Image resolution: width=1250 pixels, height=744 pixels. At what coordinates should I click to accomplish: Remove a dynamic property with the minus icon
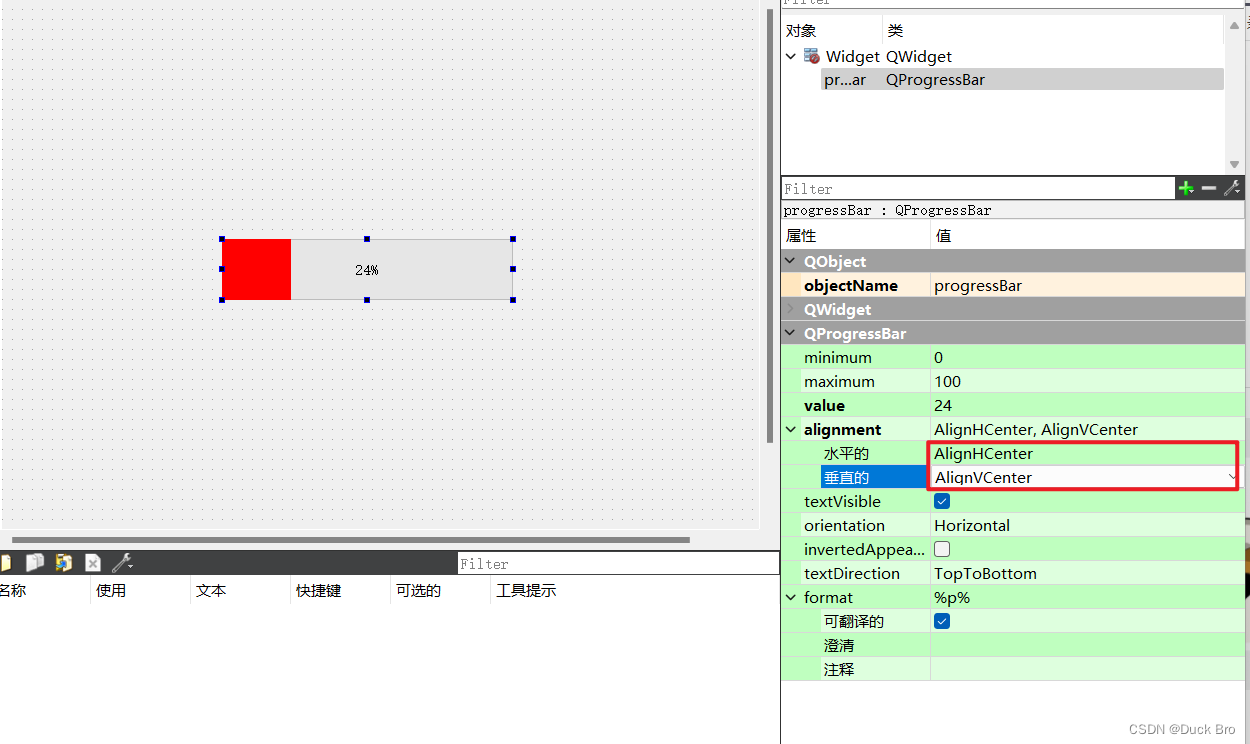point(1209,188)
